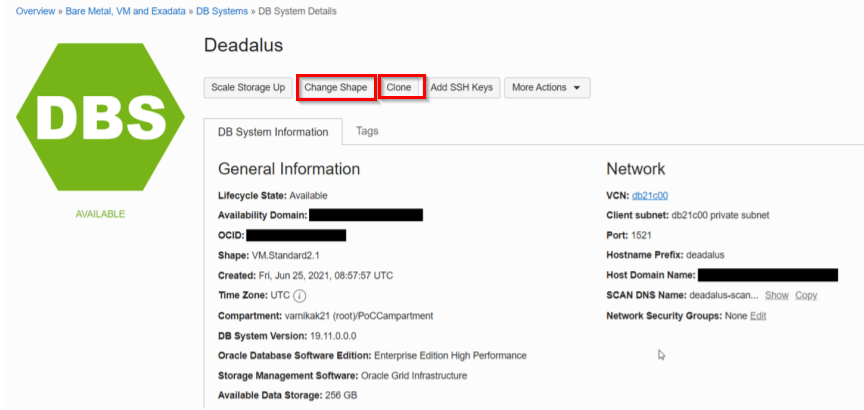Click the redacted Host Domain Name value
Image resolution: width=864 pixels, height=410 pixels.
(767, 275)
